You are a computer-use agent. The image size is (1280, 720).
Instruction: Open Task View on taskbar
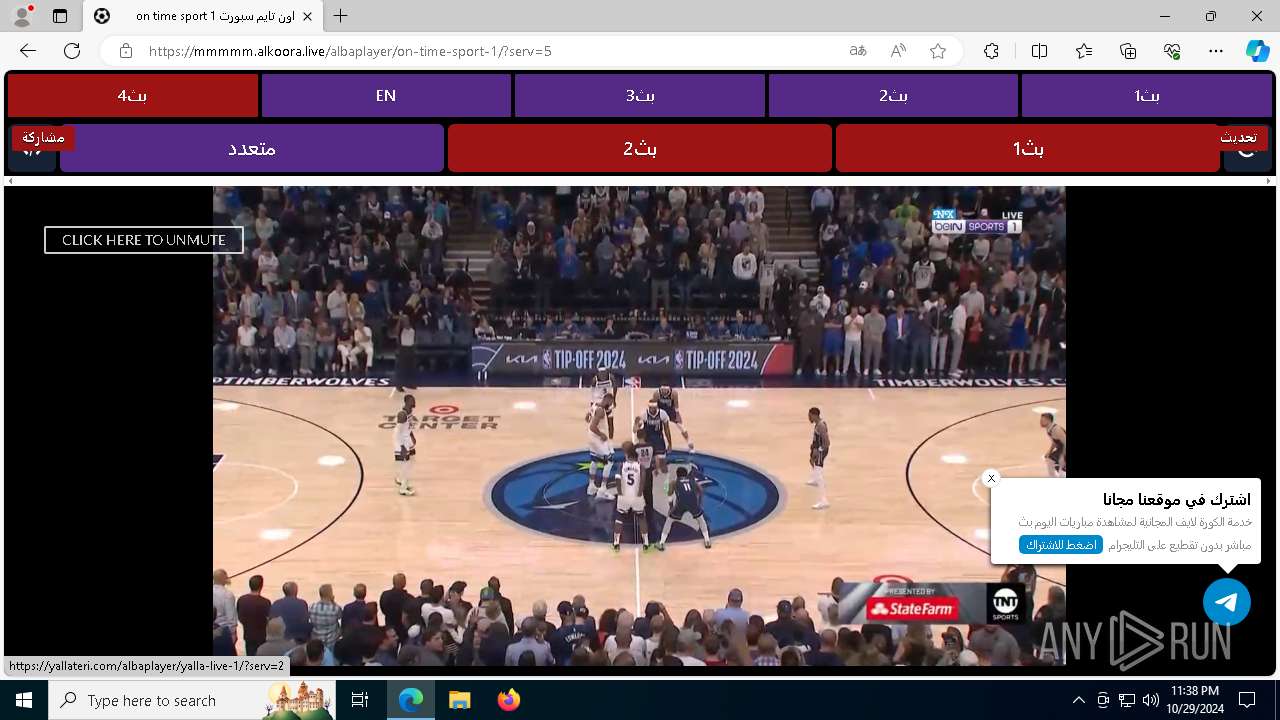(x=360, y=700)
